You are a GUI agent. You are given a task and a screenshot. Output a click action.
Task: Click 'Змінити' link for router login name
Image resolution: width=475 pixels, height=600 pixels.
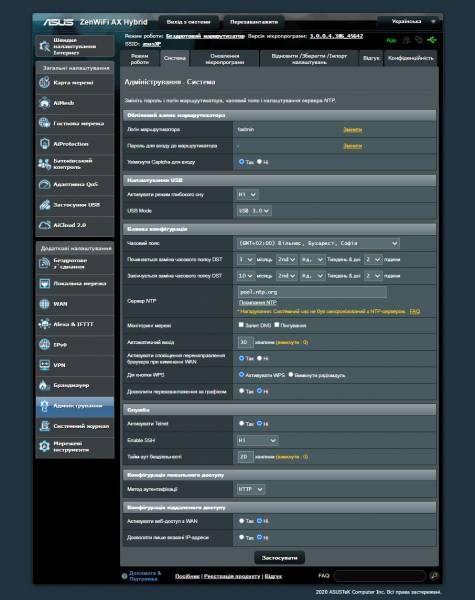[x=353, y=130]
